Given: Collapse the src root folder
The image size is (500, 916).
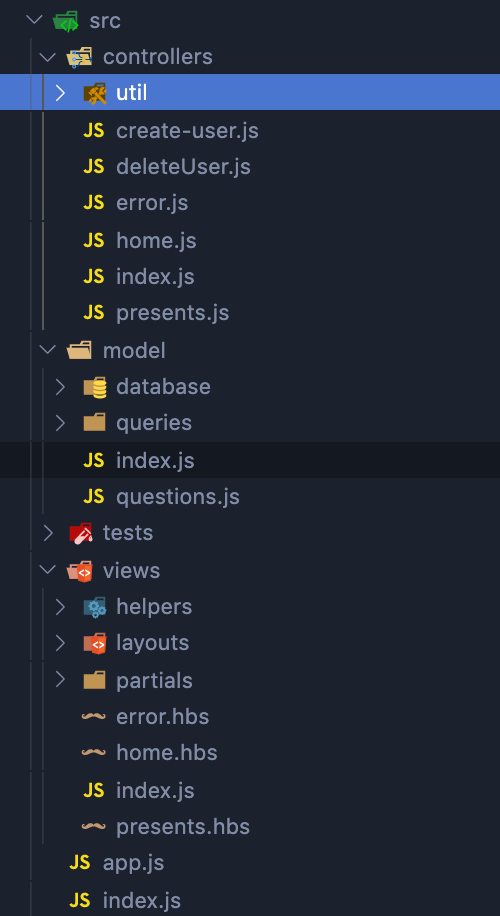Looking at the screenshot, I should pos(34,20).
